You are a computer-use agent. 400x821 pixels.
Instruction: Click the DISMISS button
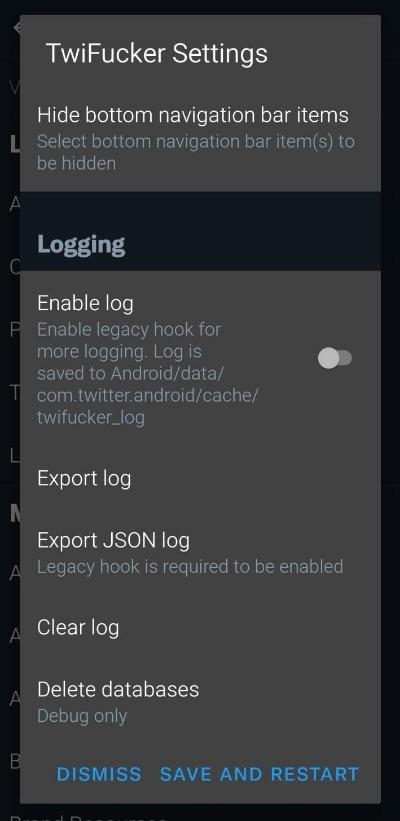[x=99, y=774]
